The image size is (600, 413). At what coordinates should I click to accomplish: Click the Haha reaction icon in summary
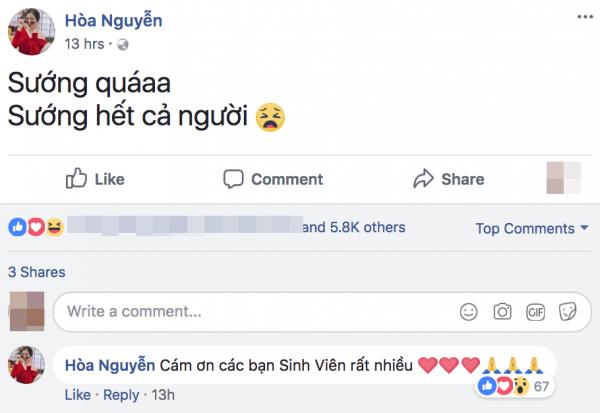pos(53,228)
